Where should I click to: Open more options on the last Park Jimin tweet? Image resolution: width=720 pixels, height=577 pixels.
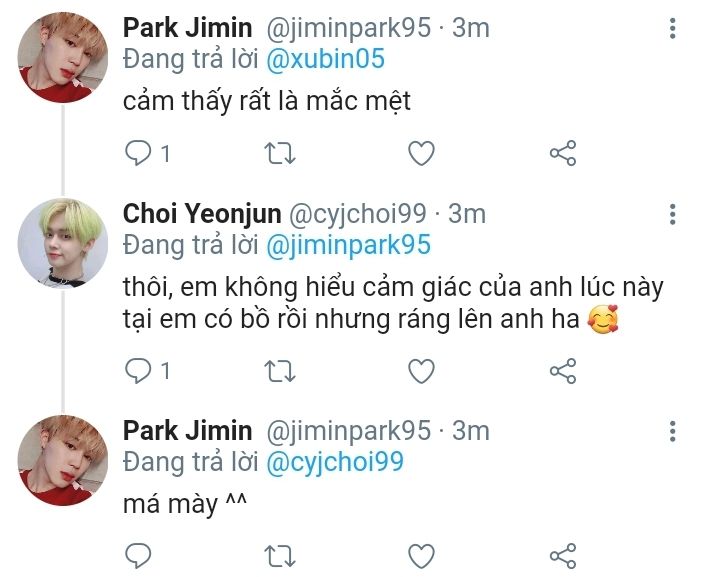coord(673,431)
